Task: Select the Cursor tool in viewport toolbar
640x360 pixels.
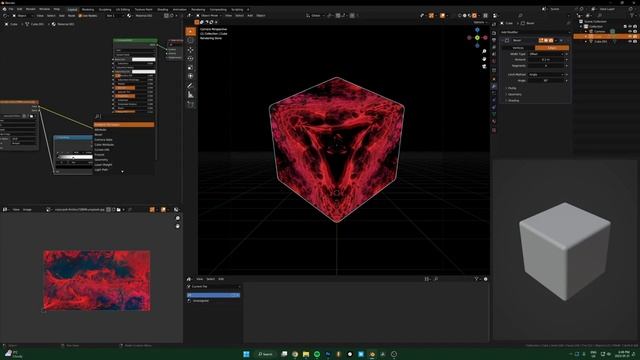Action: coord(191,41)
